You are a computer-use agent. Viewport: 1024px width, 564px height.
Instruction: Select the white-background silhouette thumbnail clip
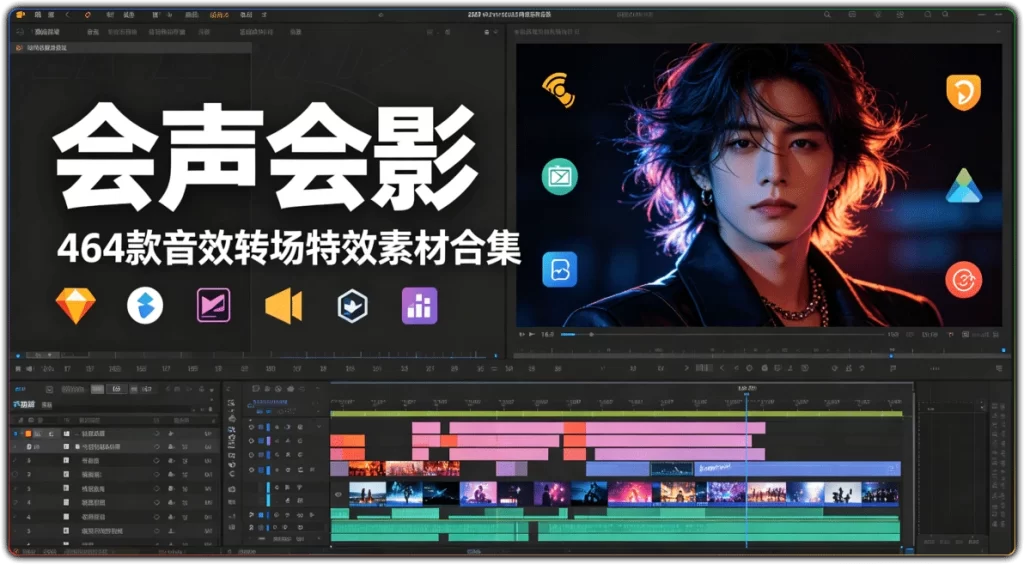click(x=842, y=494)
